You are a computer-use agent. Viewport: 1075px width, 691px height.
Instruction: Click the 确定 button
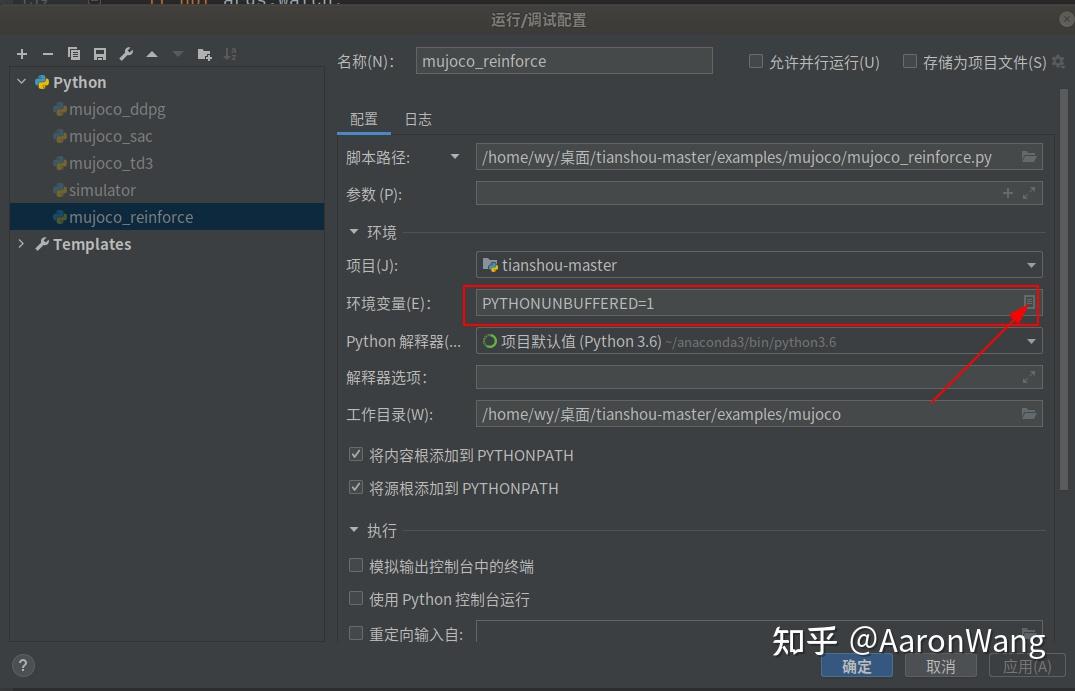[x=856, y=665]
